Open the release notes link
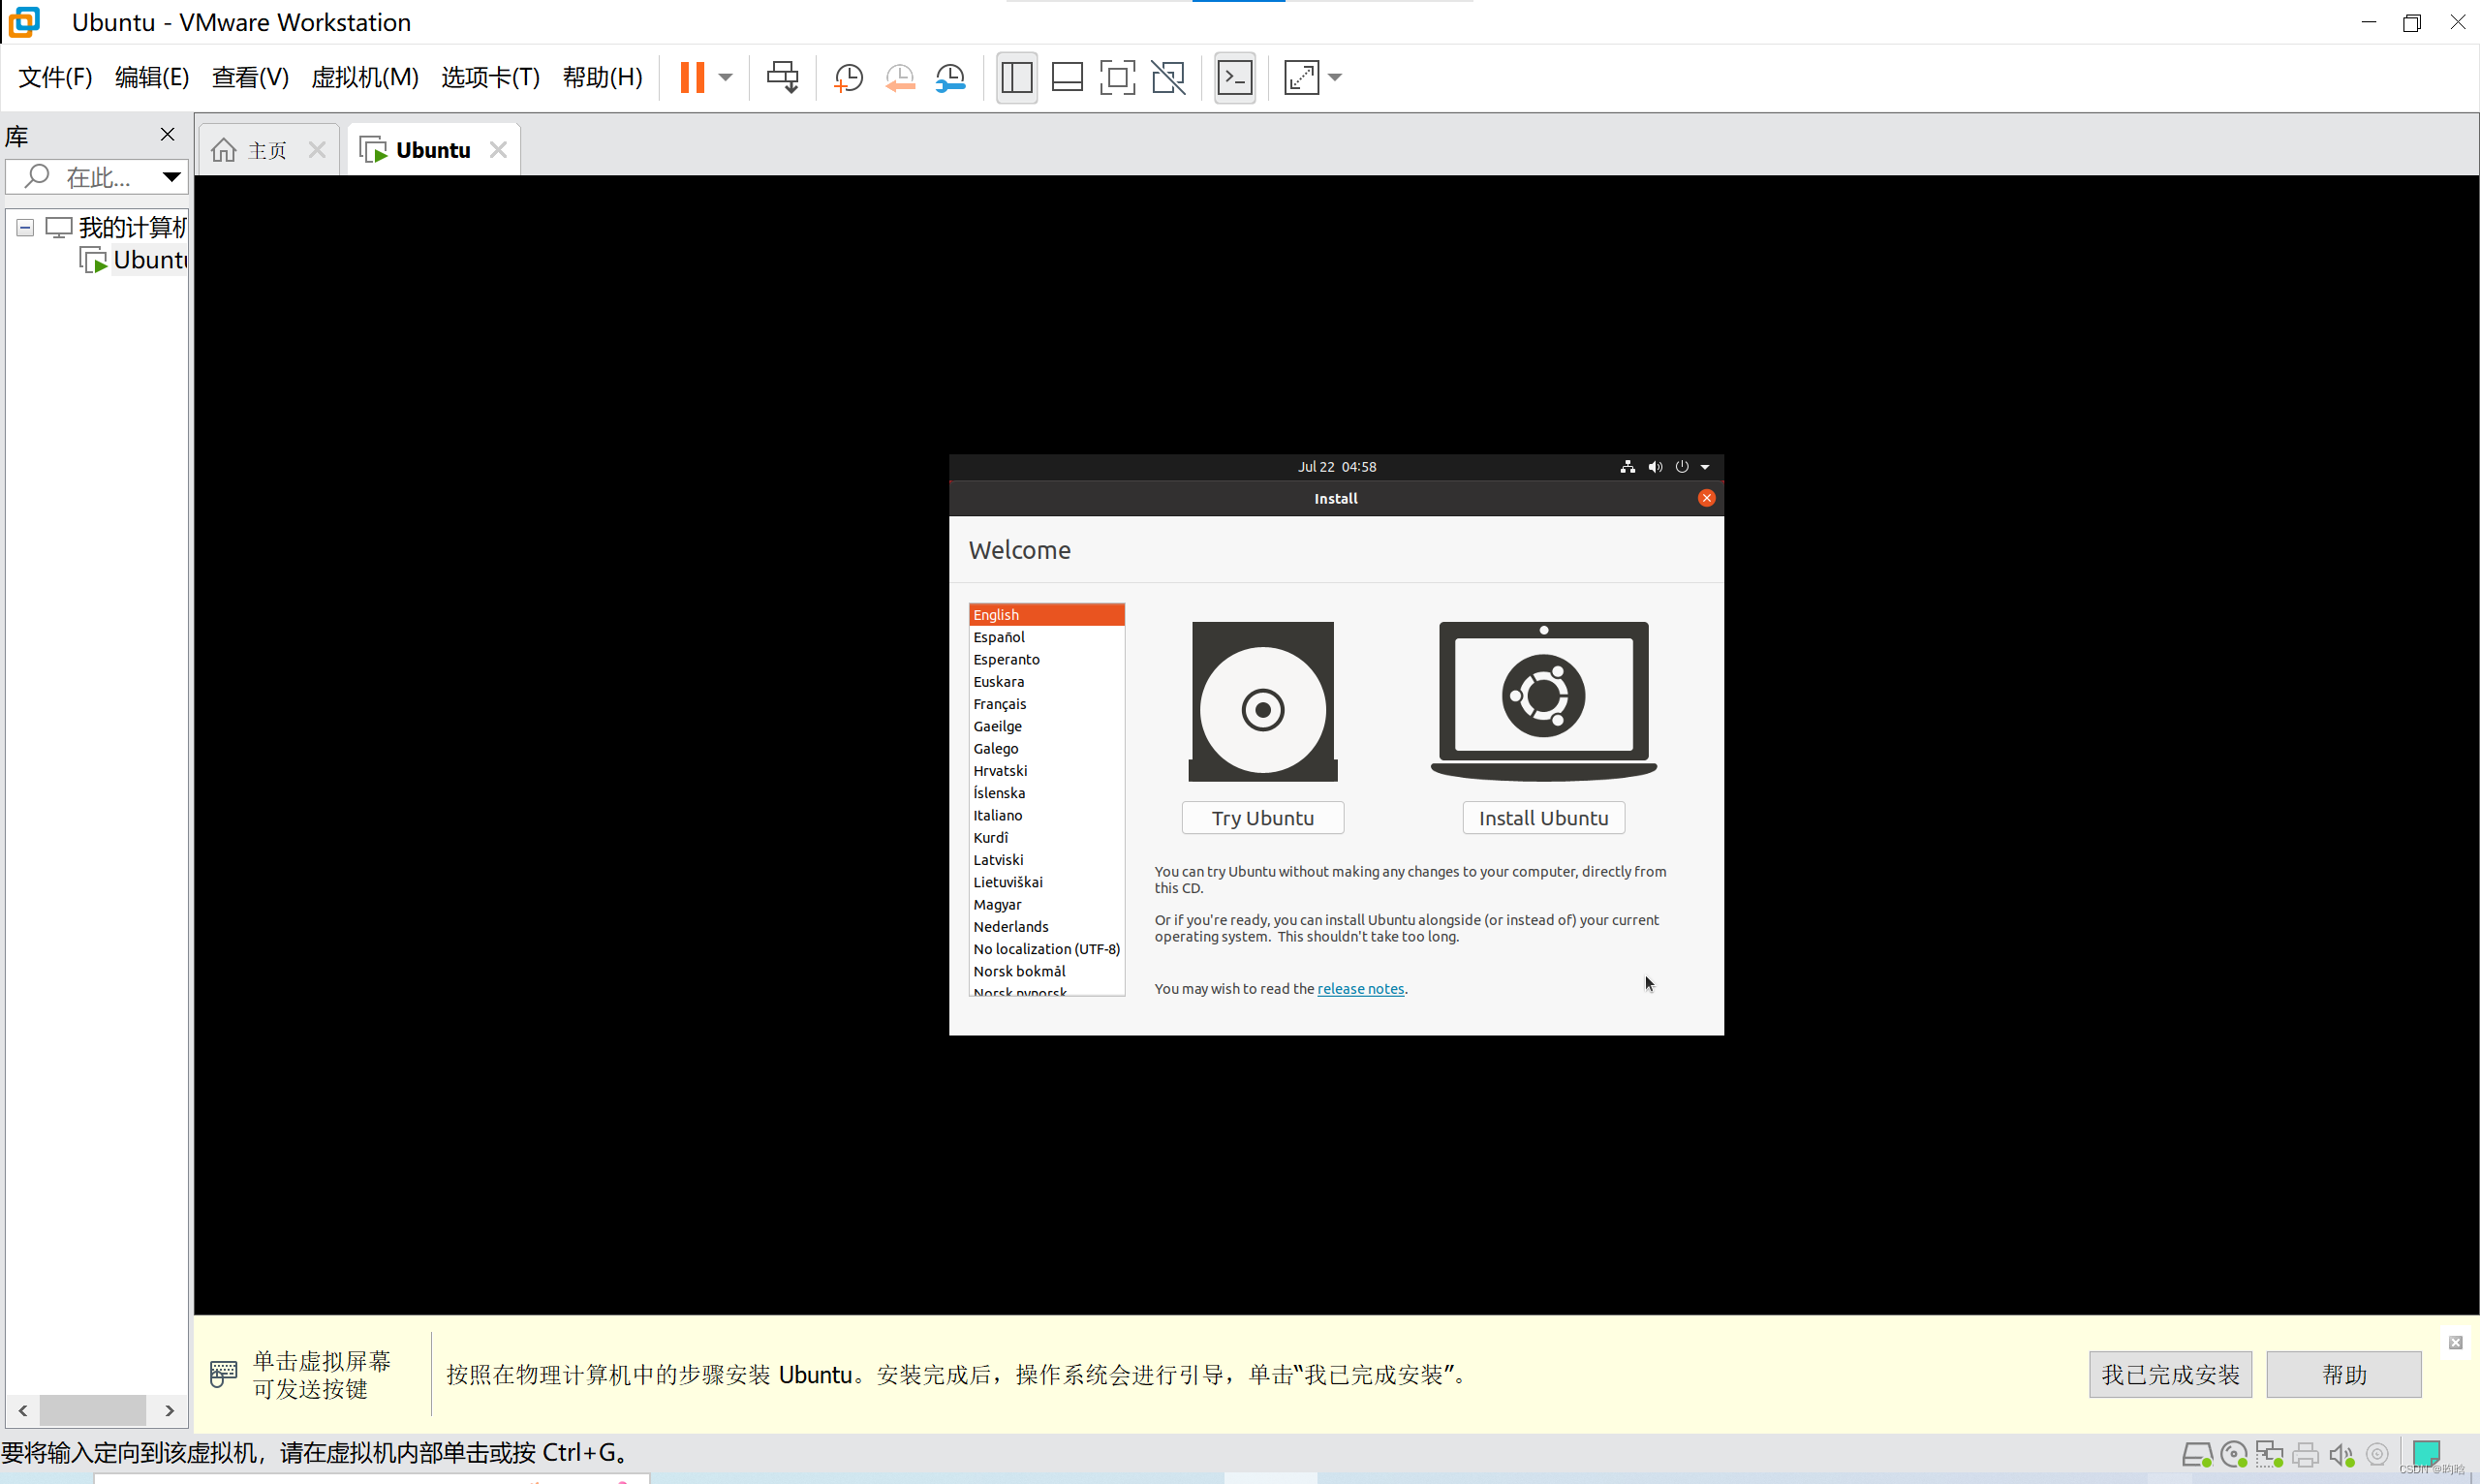Image resolution: width=2480 pixels, height=1484 pixels. [1360, 988]
